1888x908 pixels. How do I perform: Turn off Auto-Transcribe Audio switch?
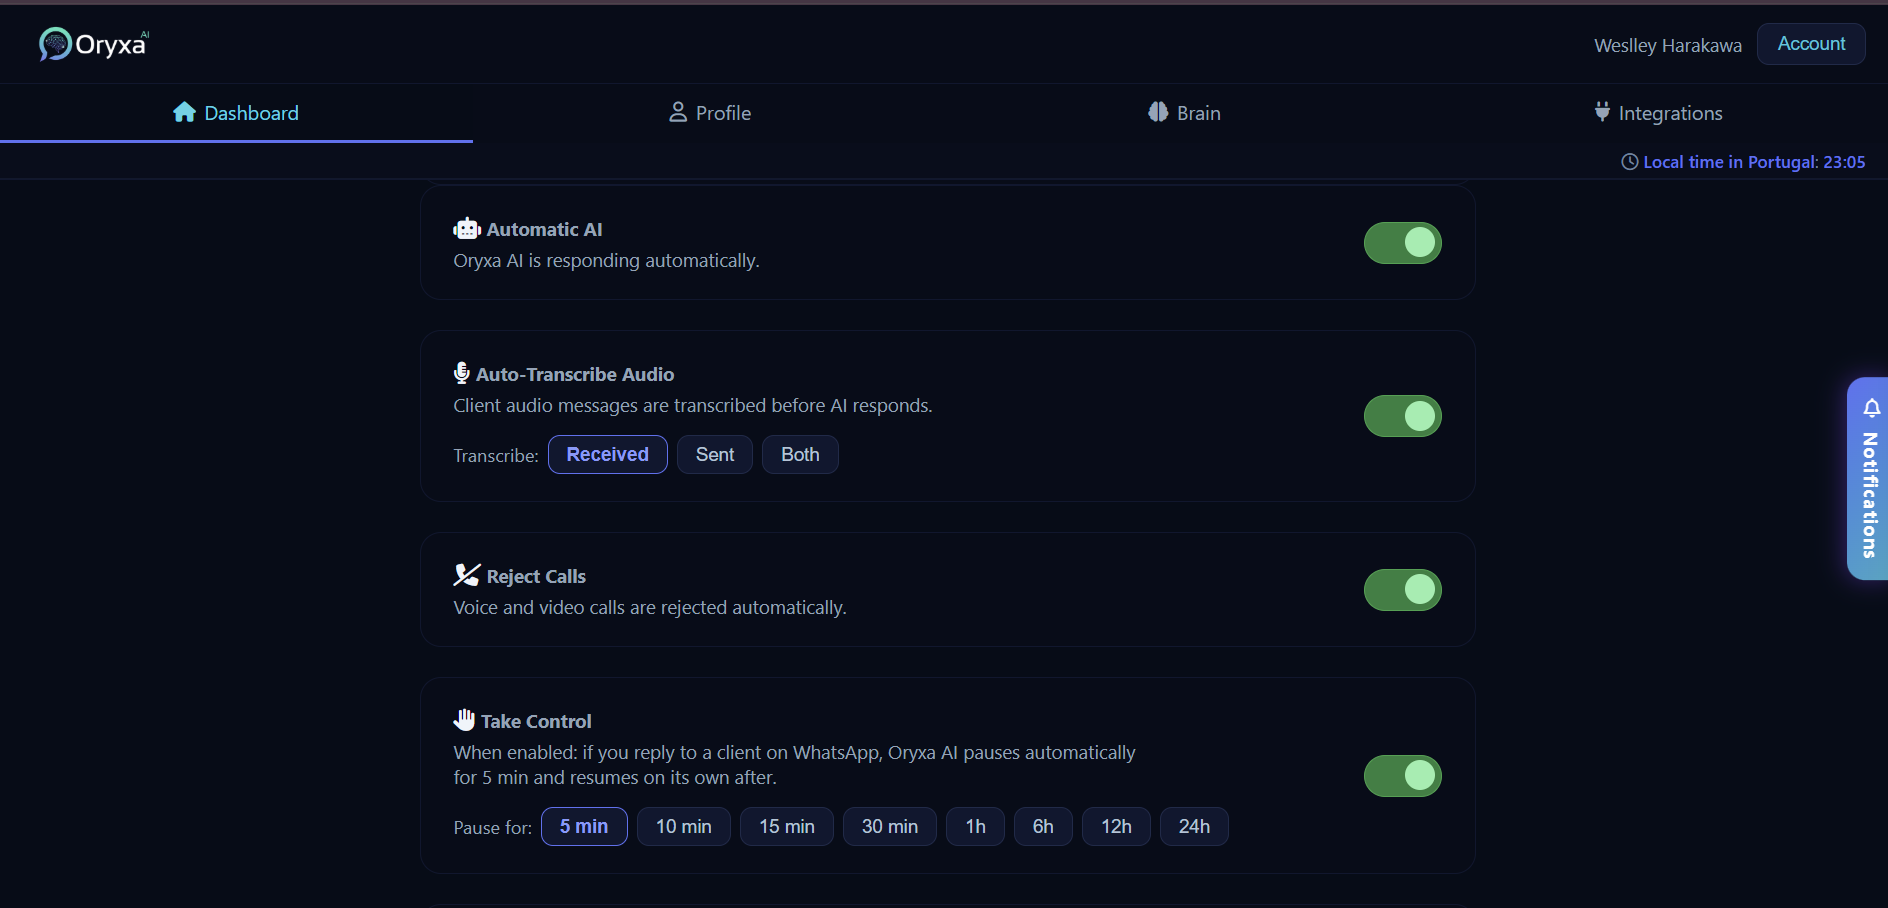[x=1402, y=416]
